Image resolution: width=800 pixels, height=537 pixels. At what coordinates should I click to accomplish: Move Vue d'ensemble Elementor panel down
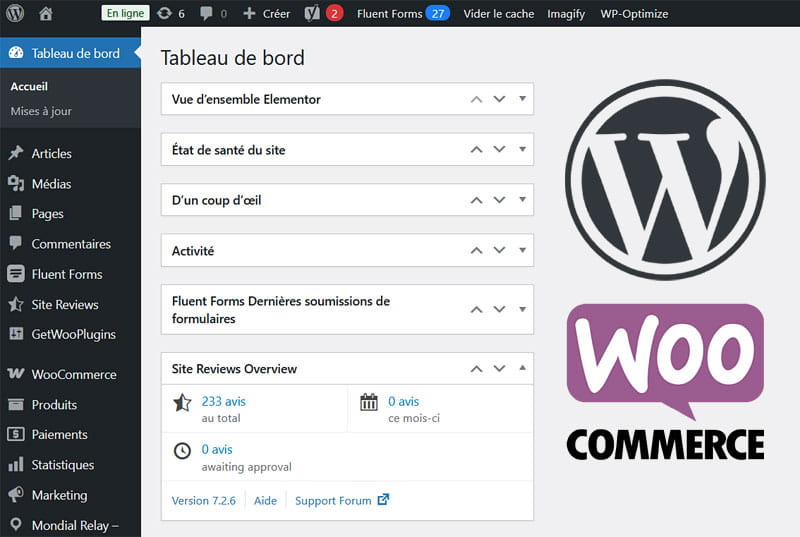499,99
